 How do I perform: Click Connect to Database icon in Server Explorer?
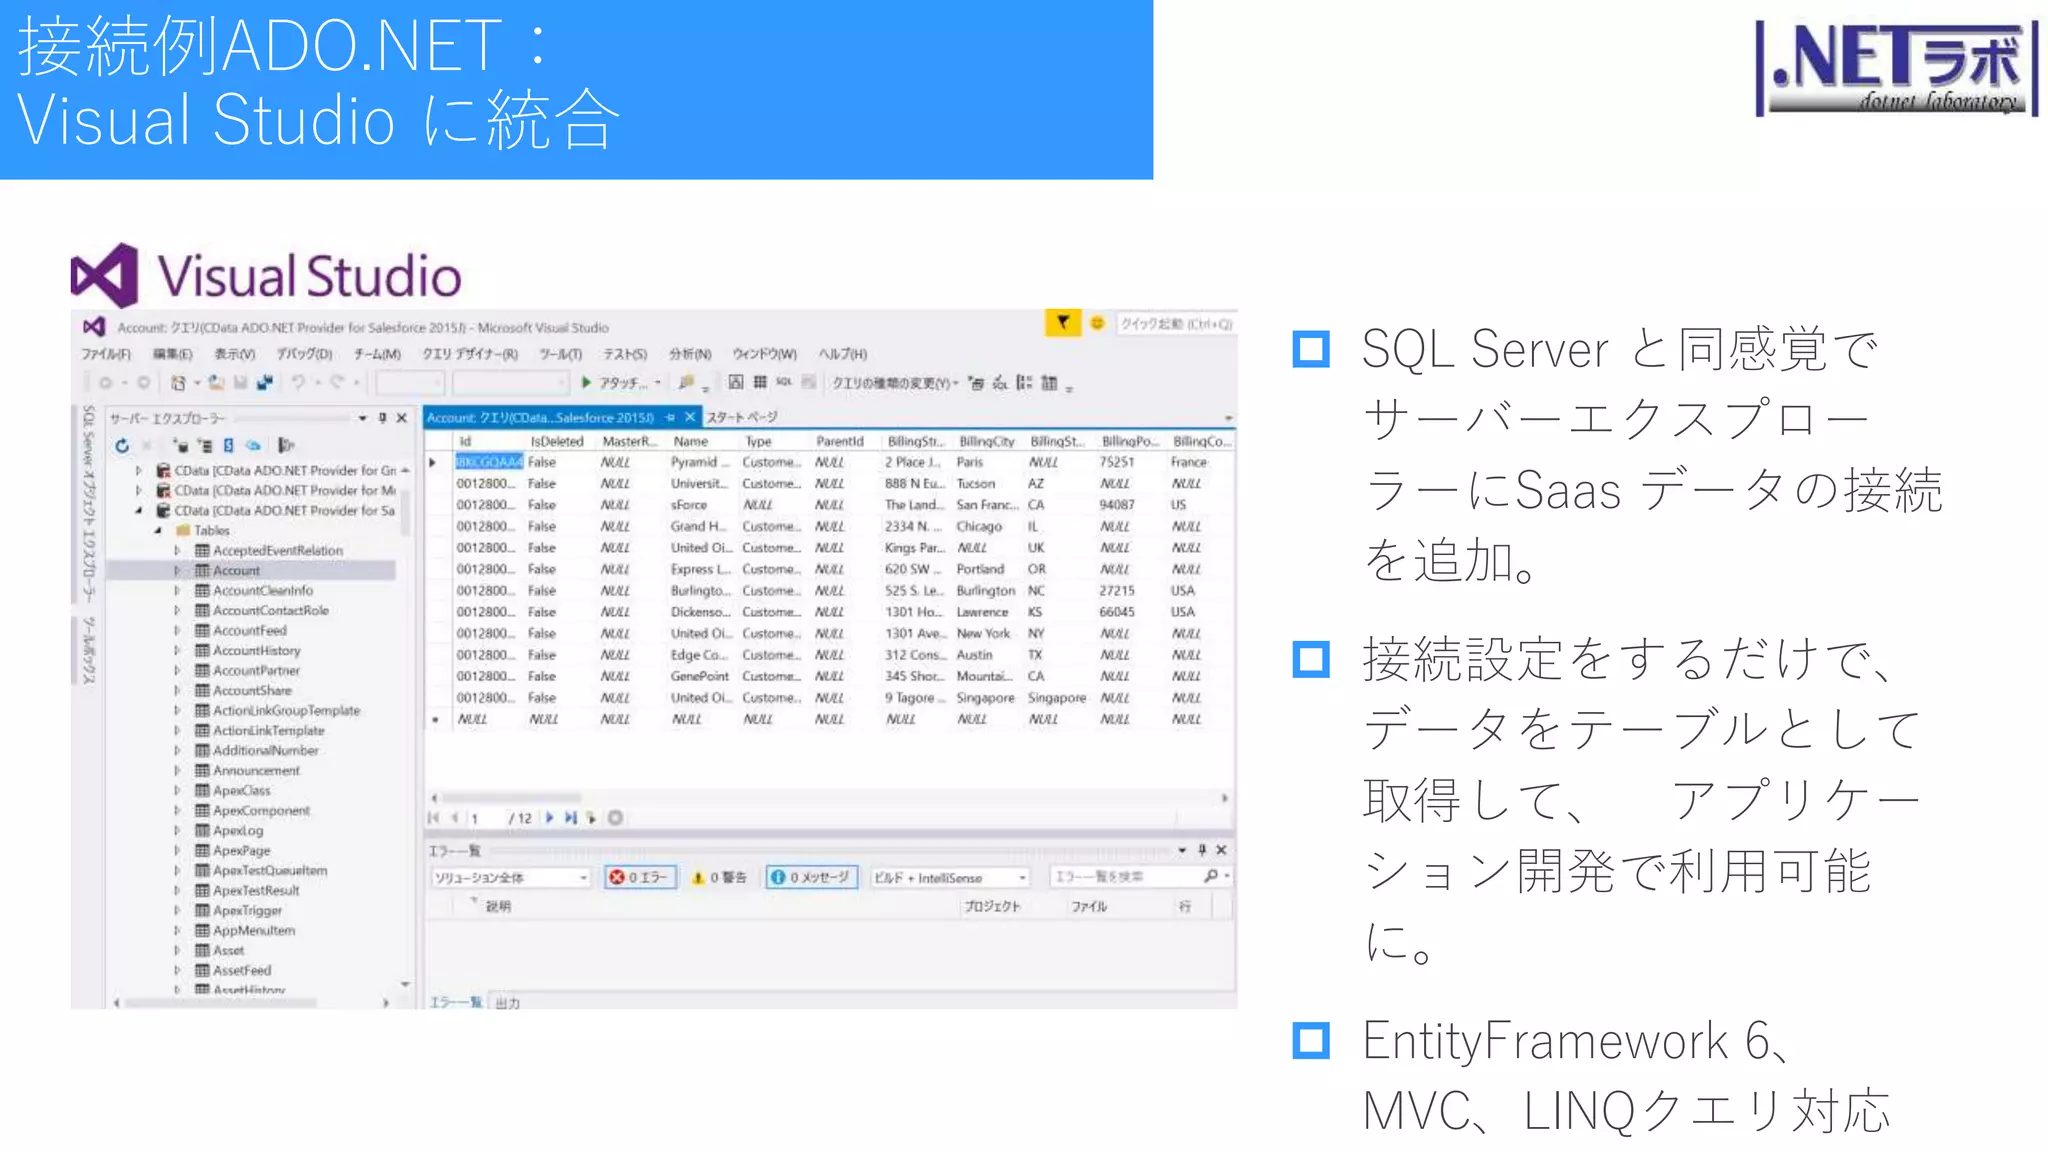(181, 445)
